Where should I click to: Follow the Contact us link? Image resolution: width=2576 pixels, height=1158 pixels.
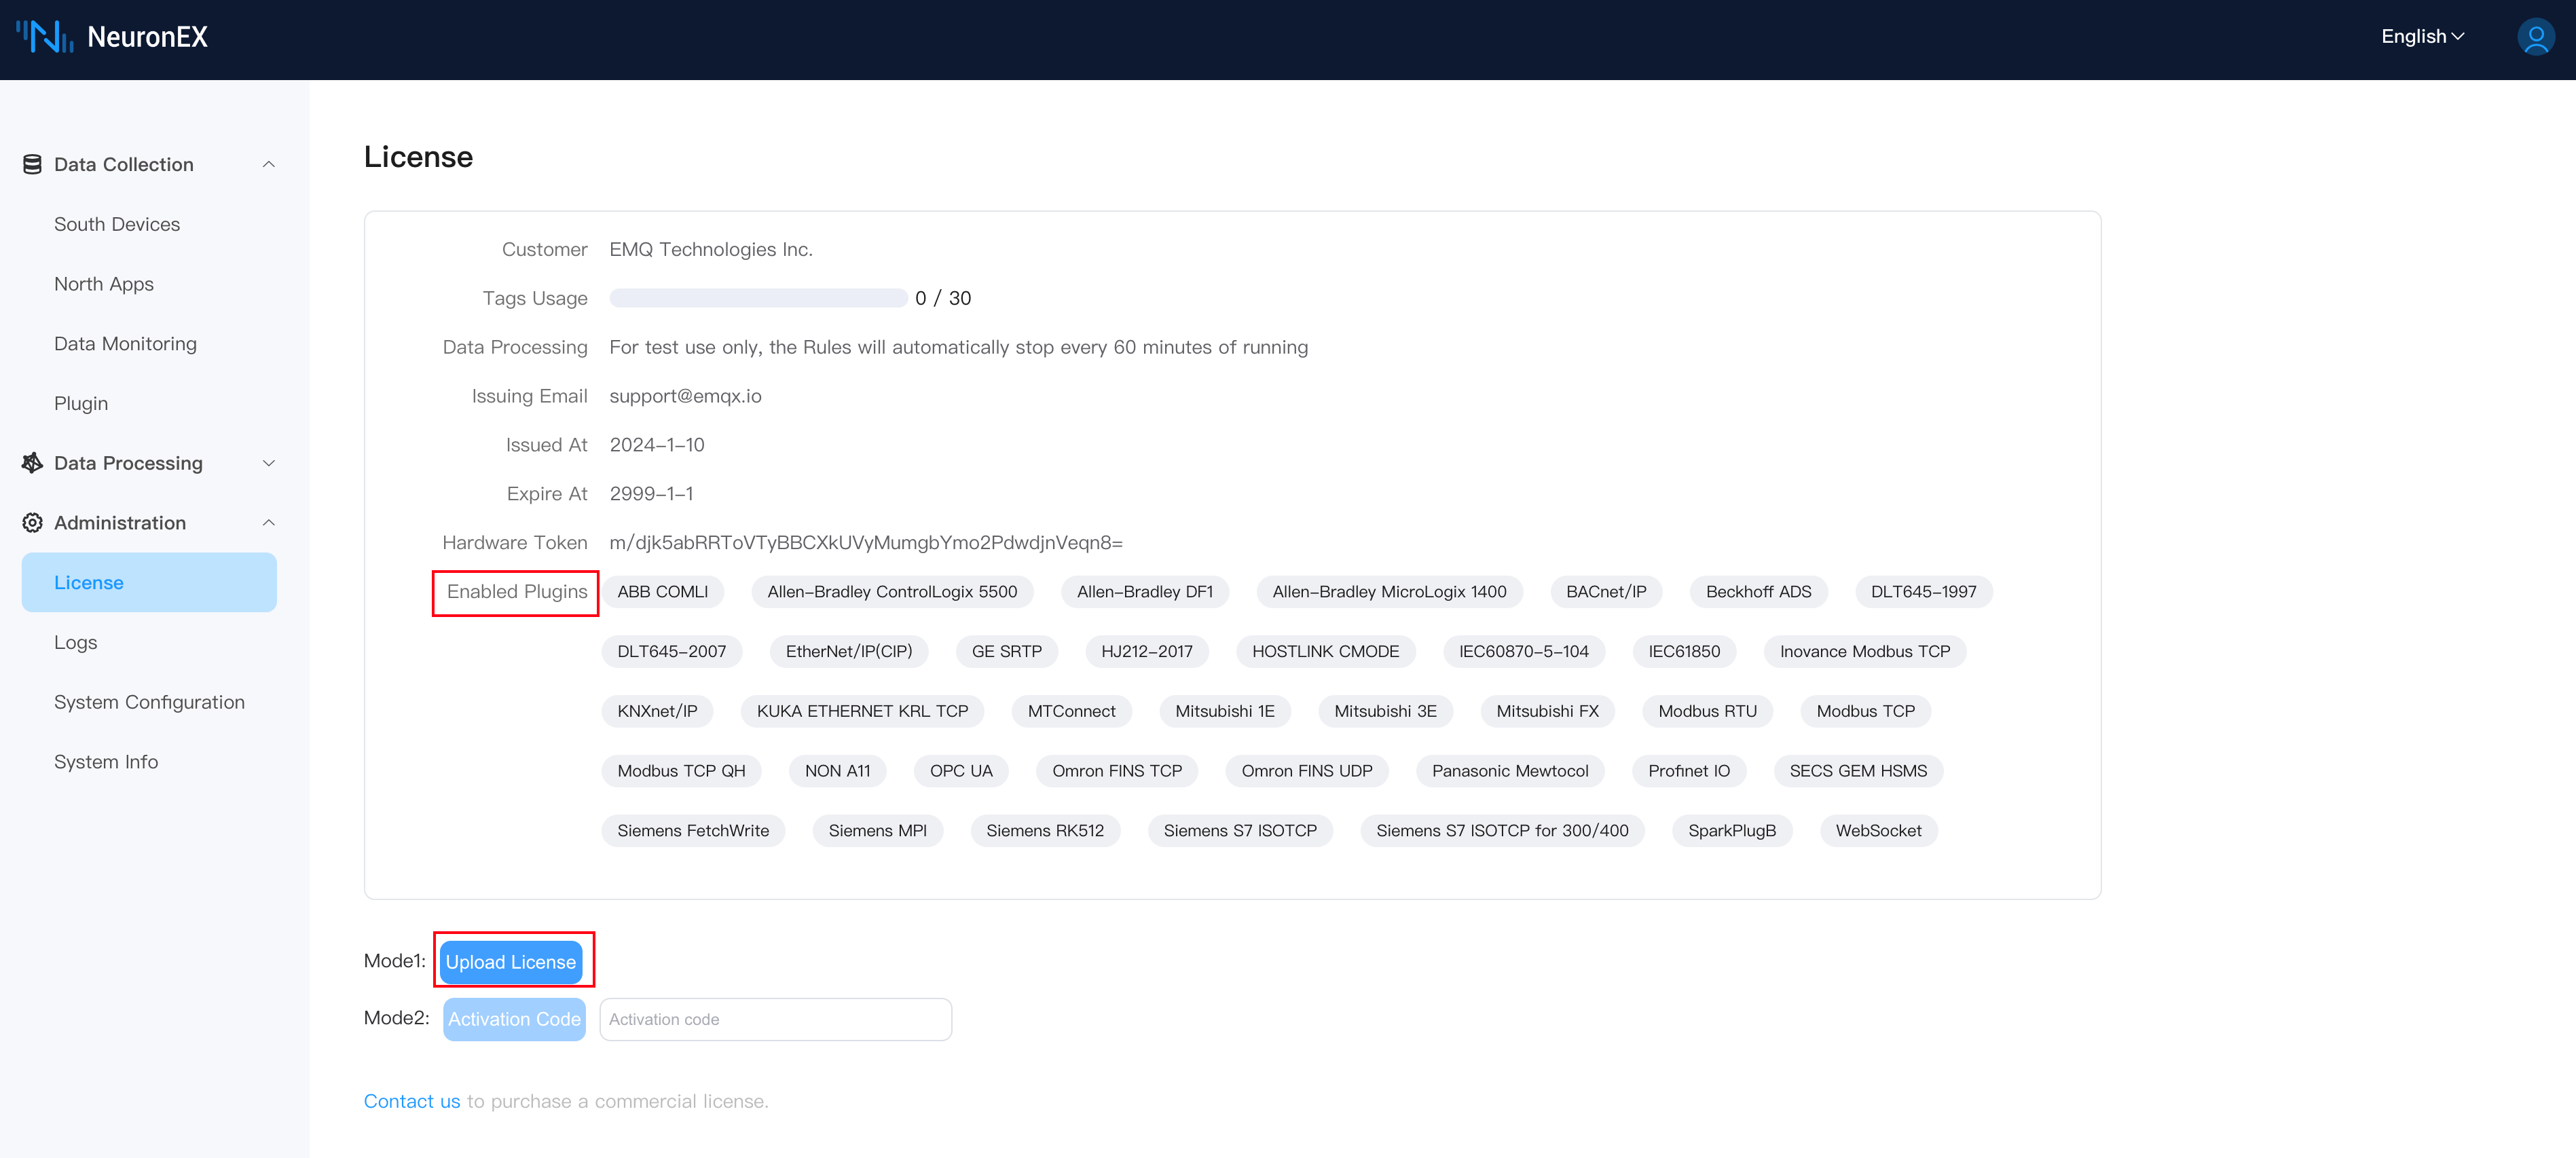pos(411,1101)
